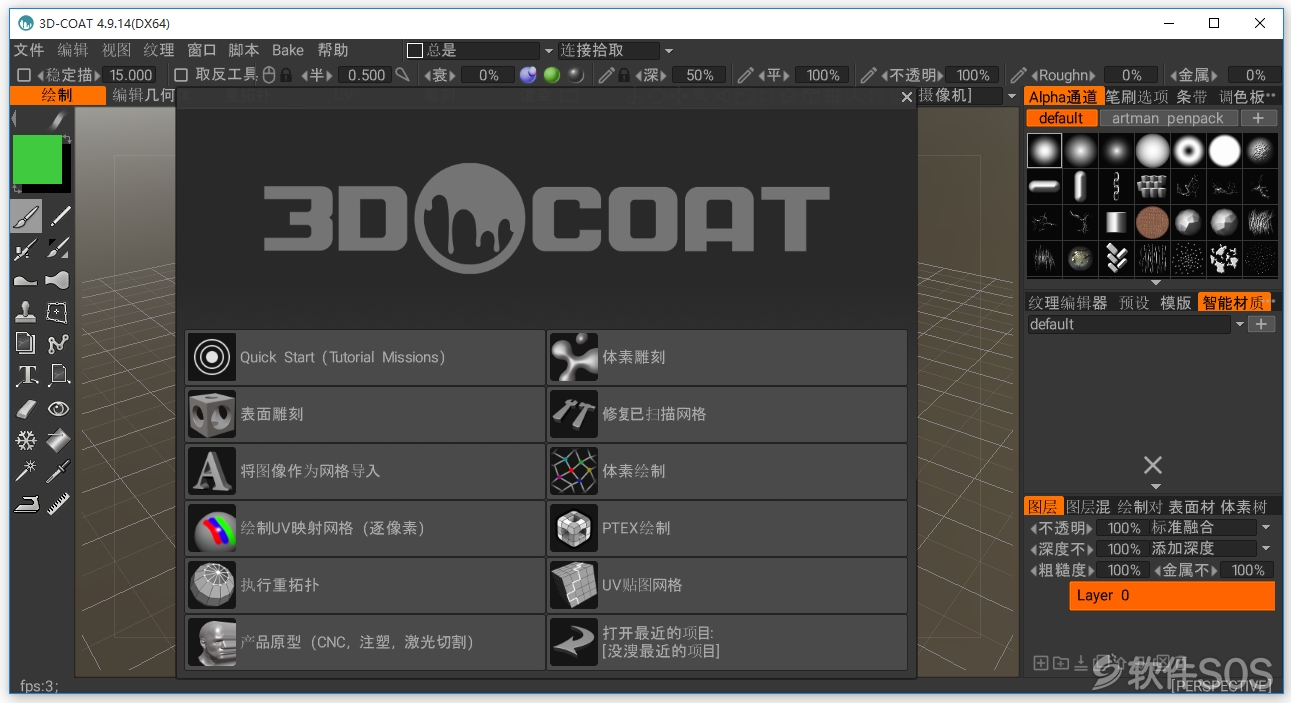Select the magic wand tool
This screenshot has width=1291, height=703.
pyautogui.click(x=26, y=472)
